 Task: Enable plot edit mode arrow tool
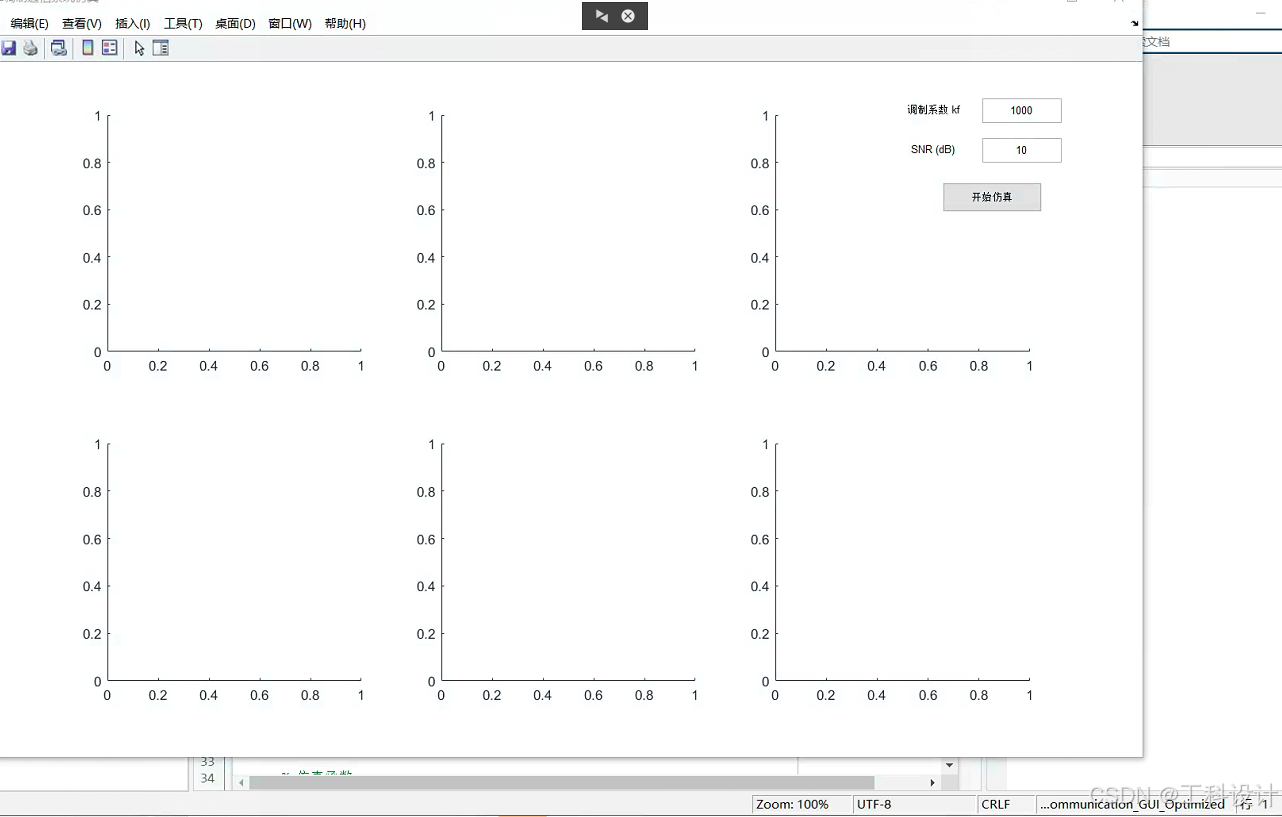(x=139, y=47)
